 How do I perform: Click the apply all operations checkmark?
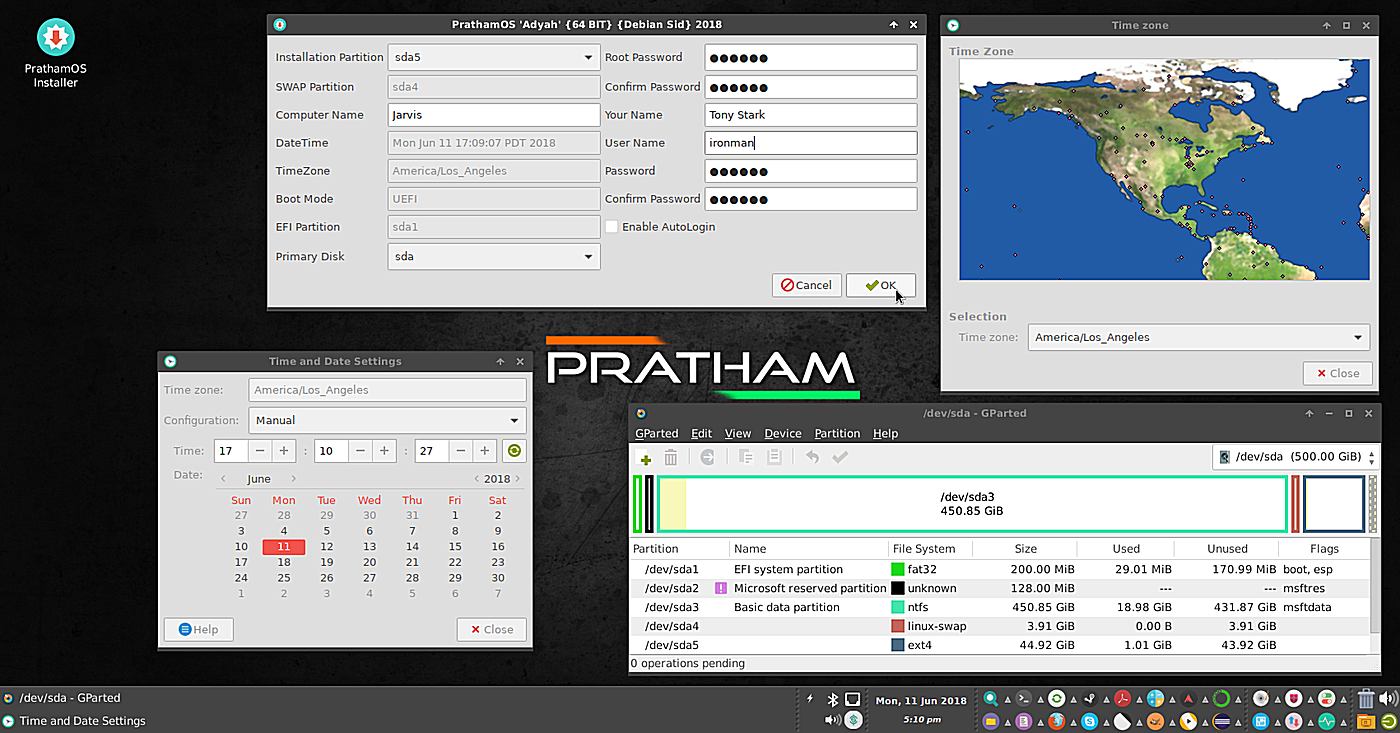click(840, 458)
